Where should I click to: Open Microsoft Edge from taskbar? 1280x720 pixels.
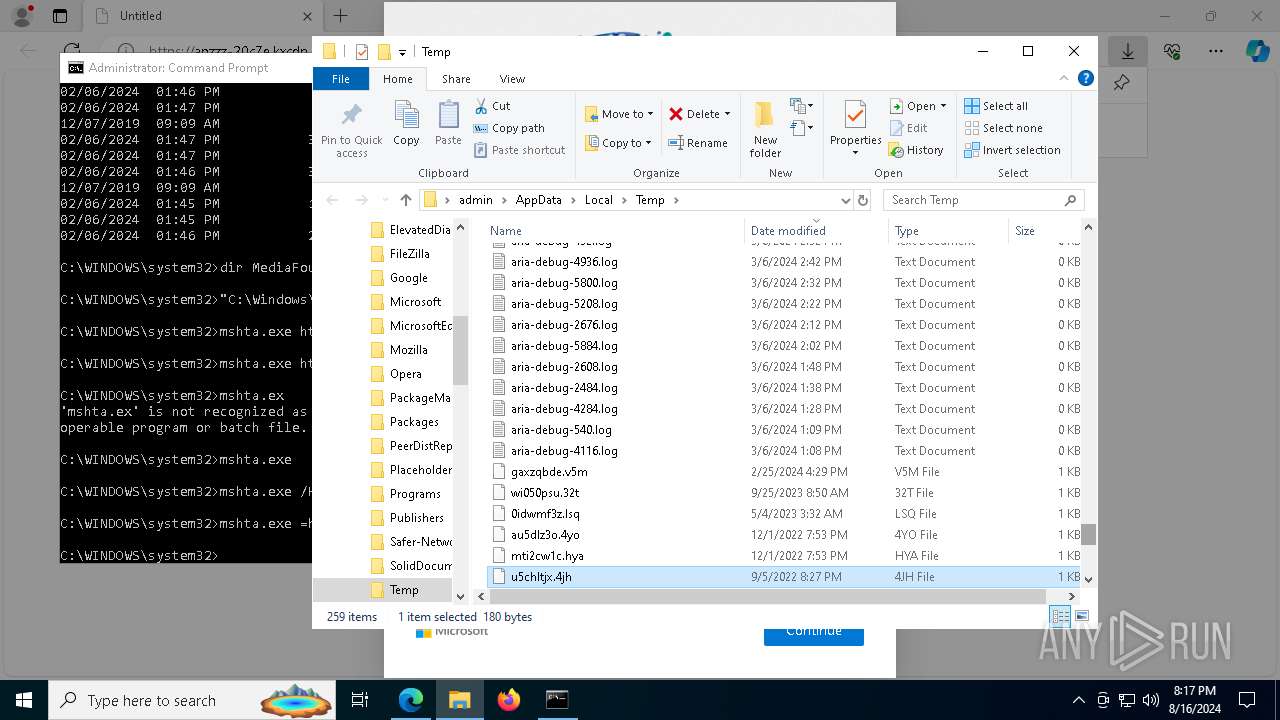click(x=411, y=700)
